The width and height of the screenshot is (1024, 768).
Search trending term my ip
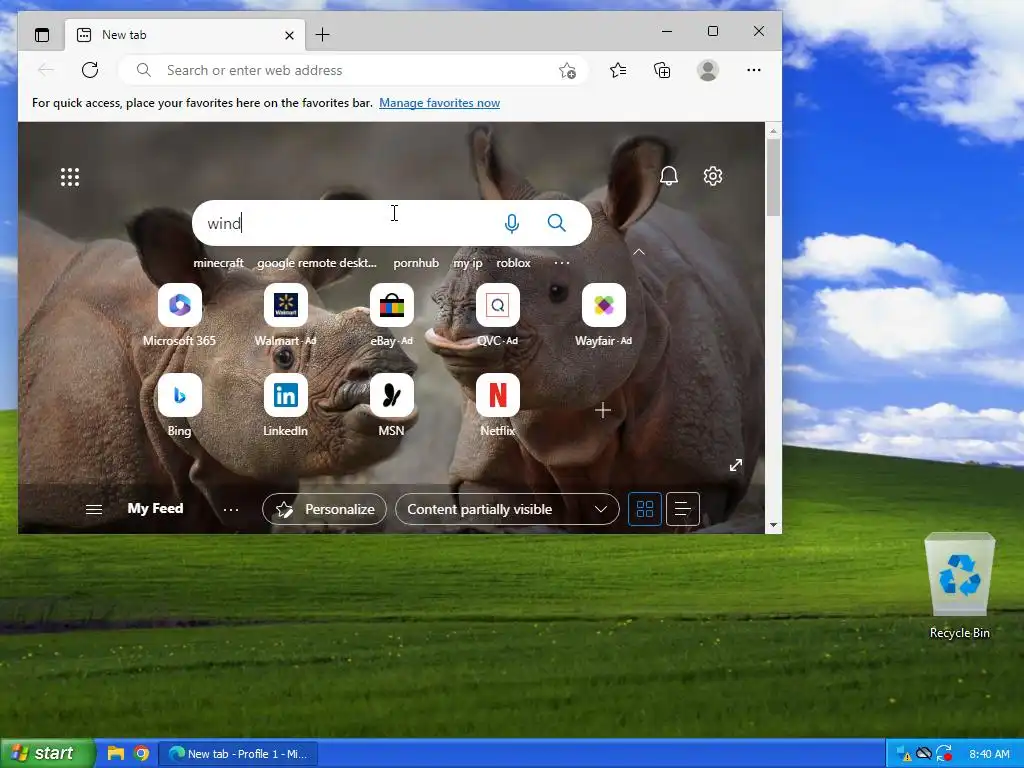pos(468,263)
